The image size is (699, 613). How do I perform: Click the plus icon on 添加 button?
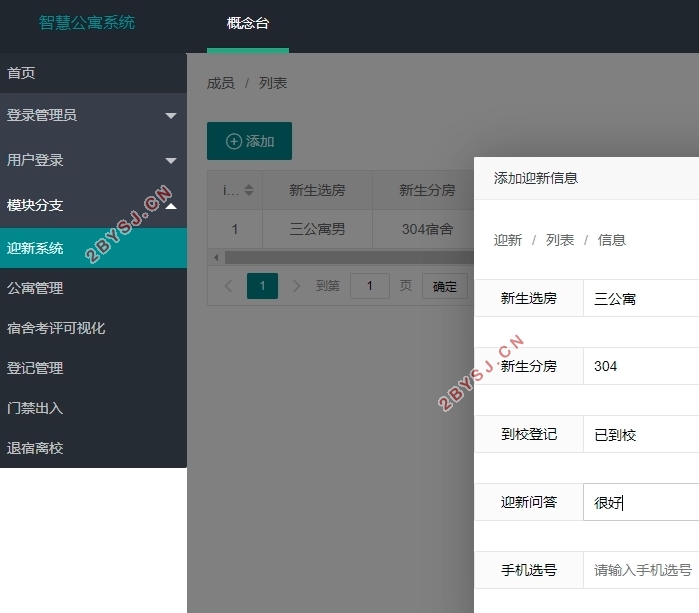click(x=234, y=141)
